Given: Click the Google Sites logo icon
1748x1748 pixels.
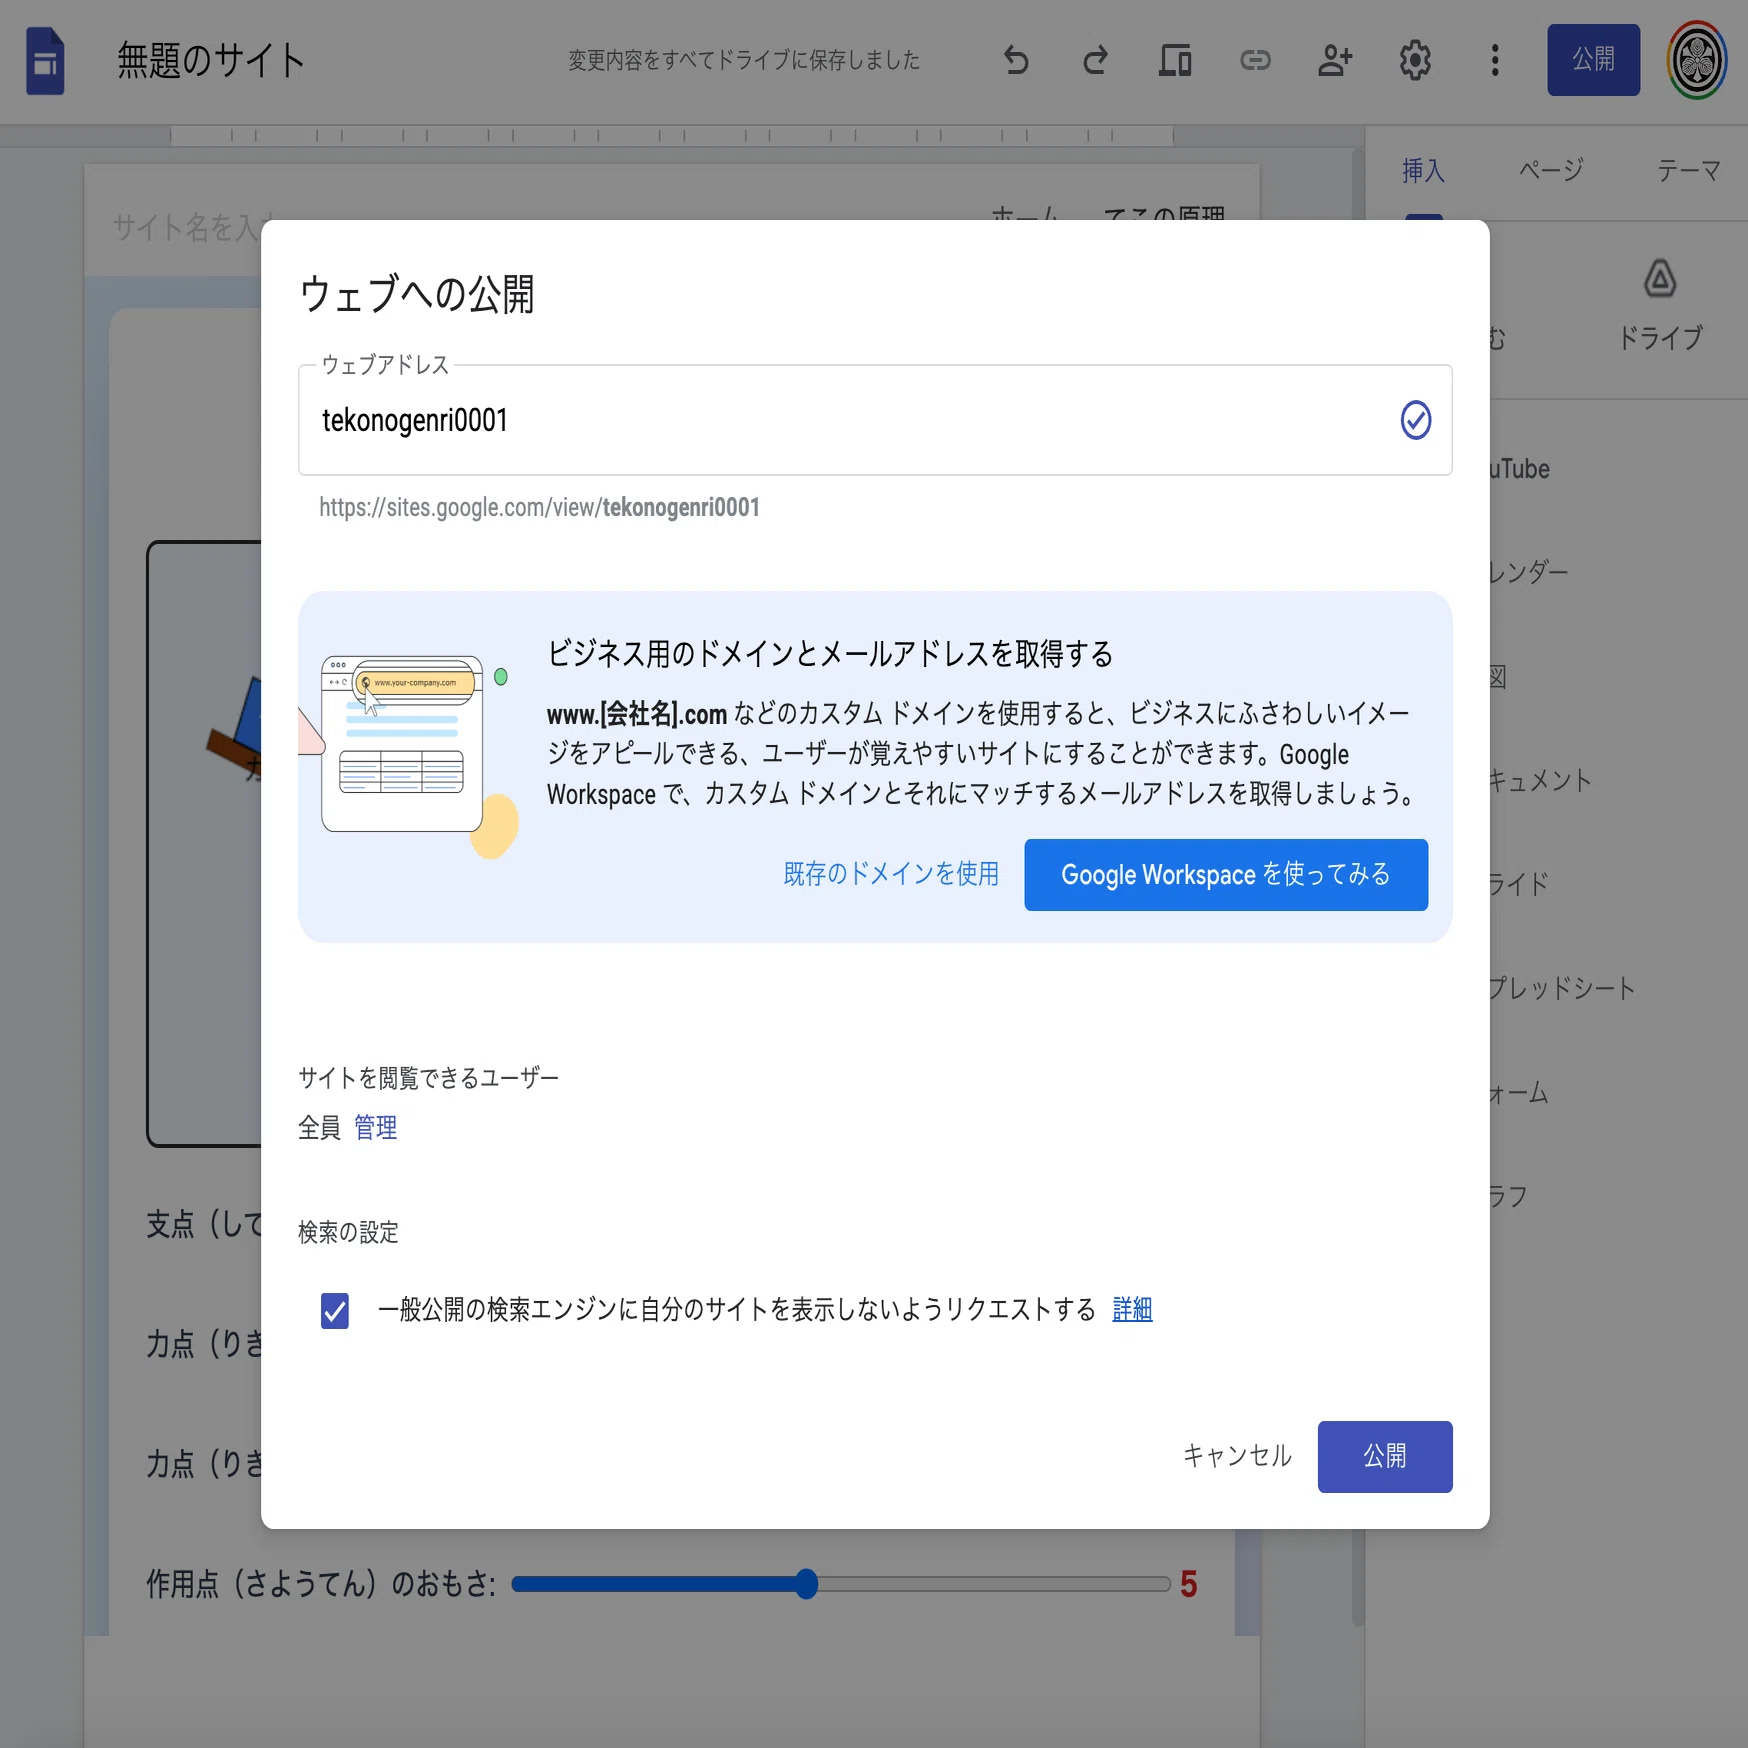Looking at the screenshot, I should [45, 61].
